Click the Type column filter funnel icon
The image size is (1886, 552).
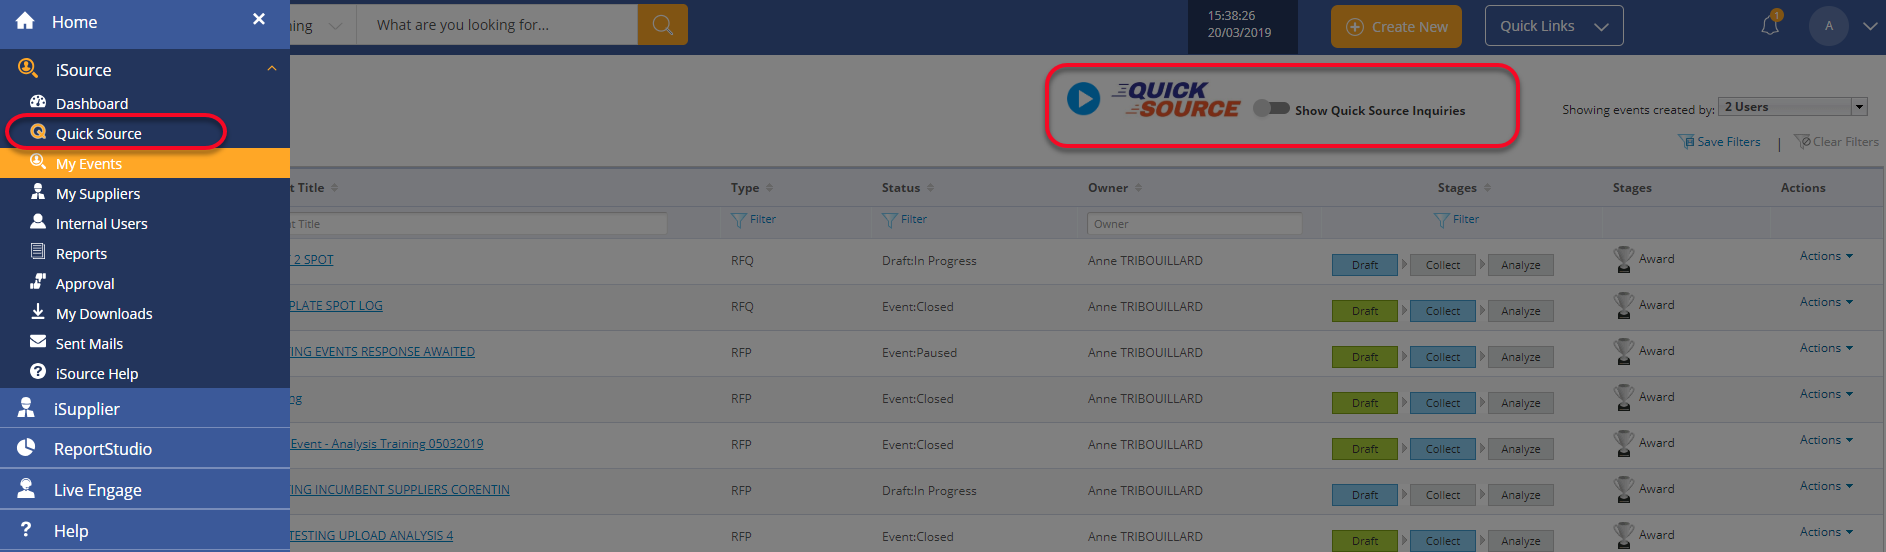coord(739,220)
